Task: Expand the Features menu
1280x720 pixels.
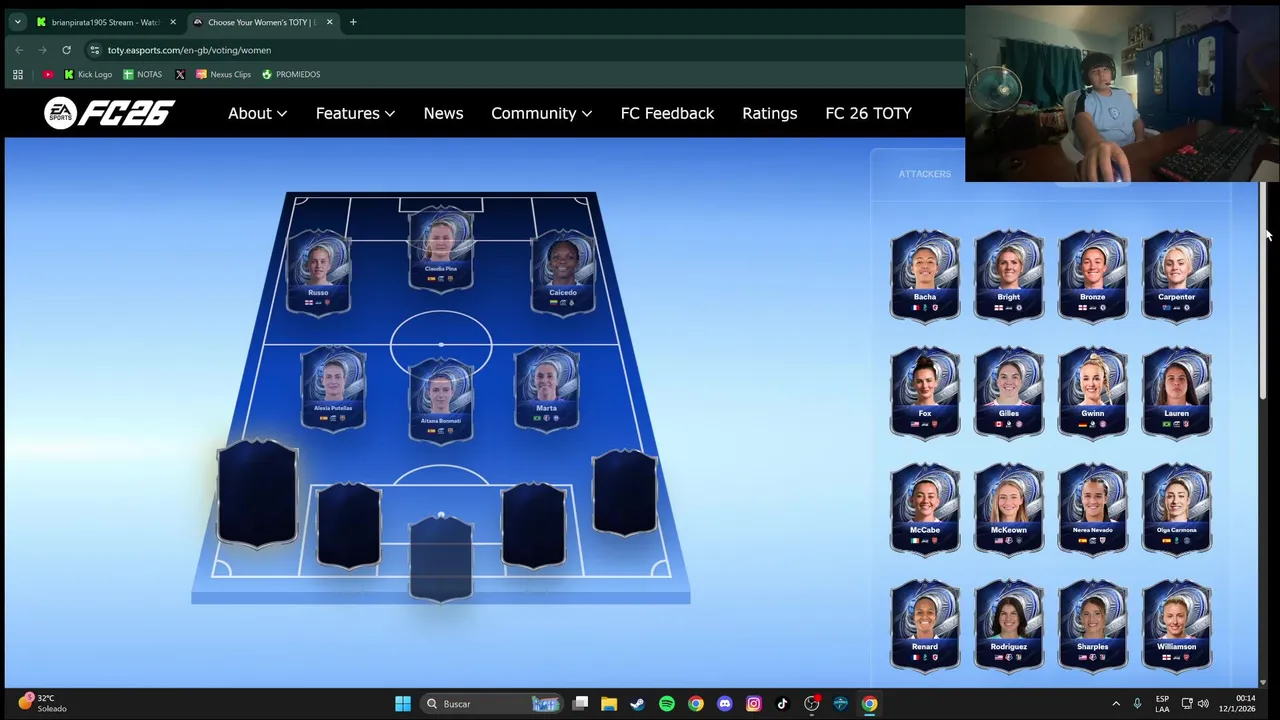Action: tap(355, 113)
